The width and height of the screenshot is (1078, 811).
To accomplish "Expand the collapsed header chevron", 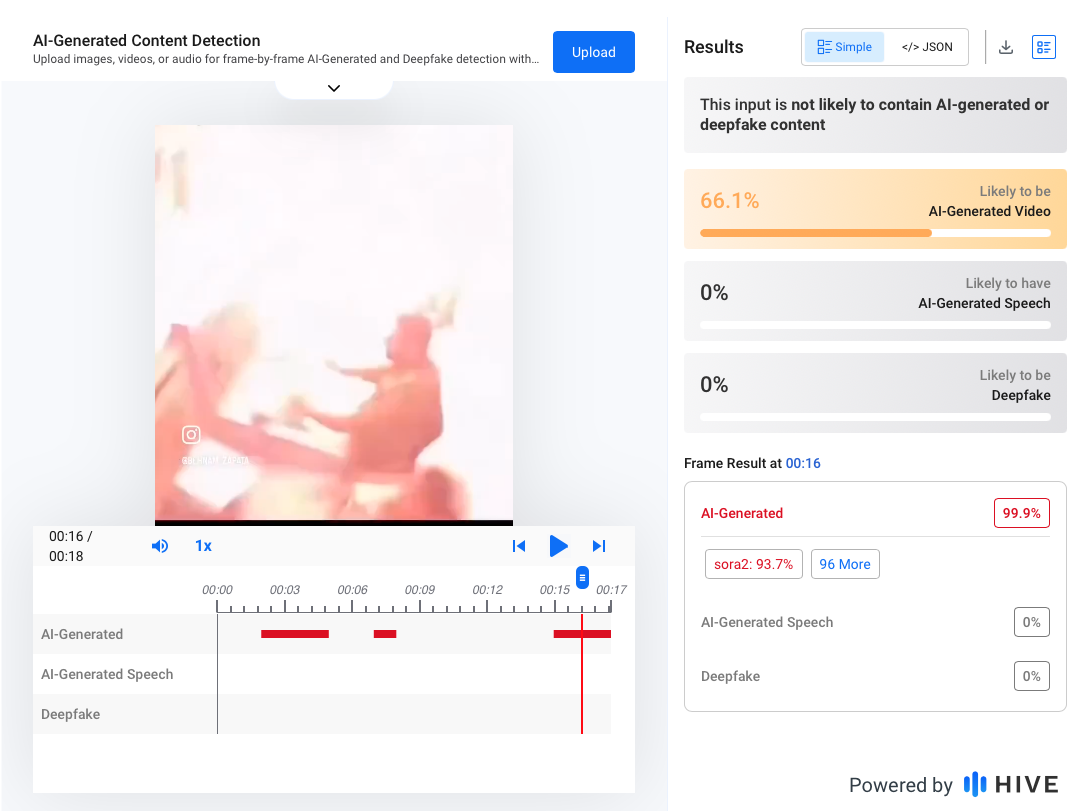I will (x=334, y=88).
